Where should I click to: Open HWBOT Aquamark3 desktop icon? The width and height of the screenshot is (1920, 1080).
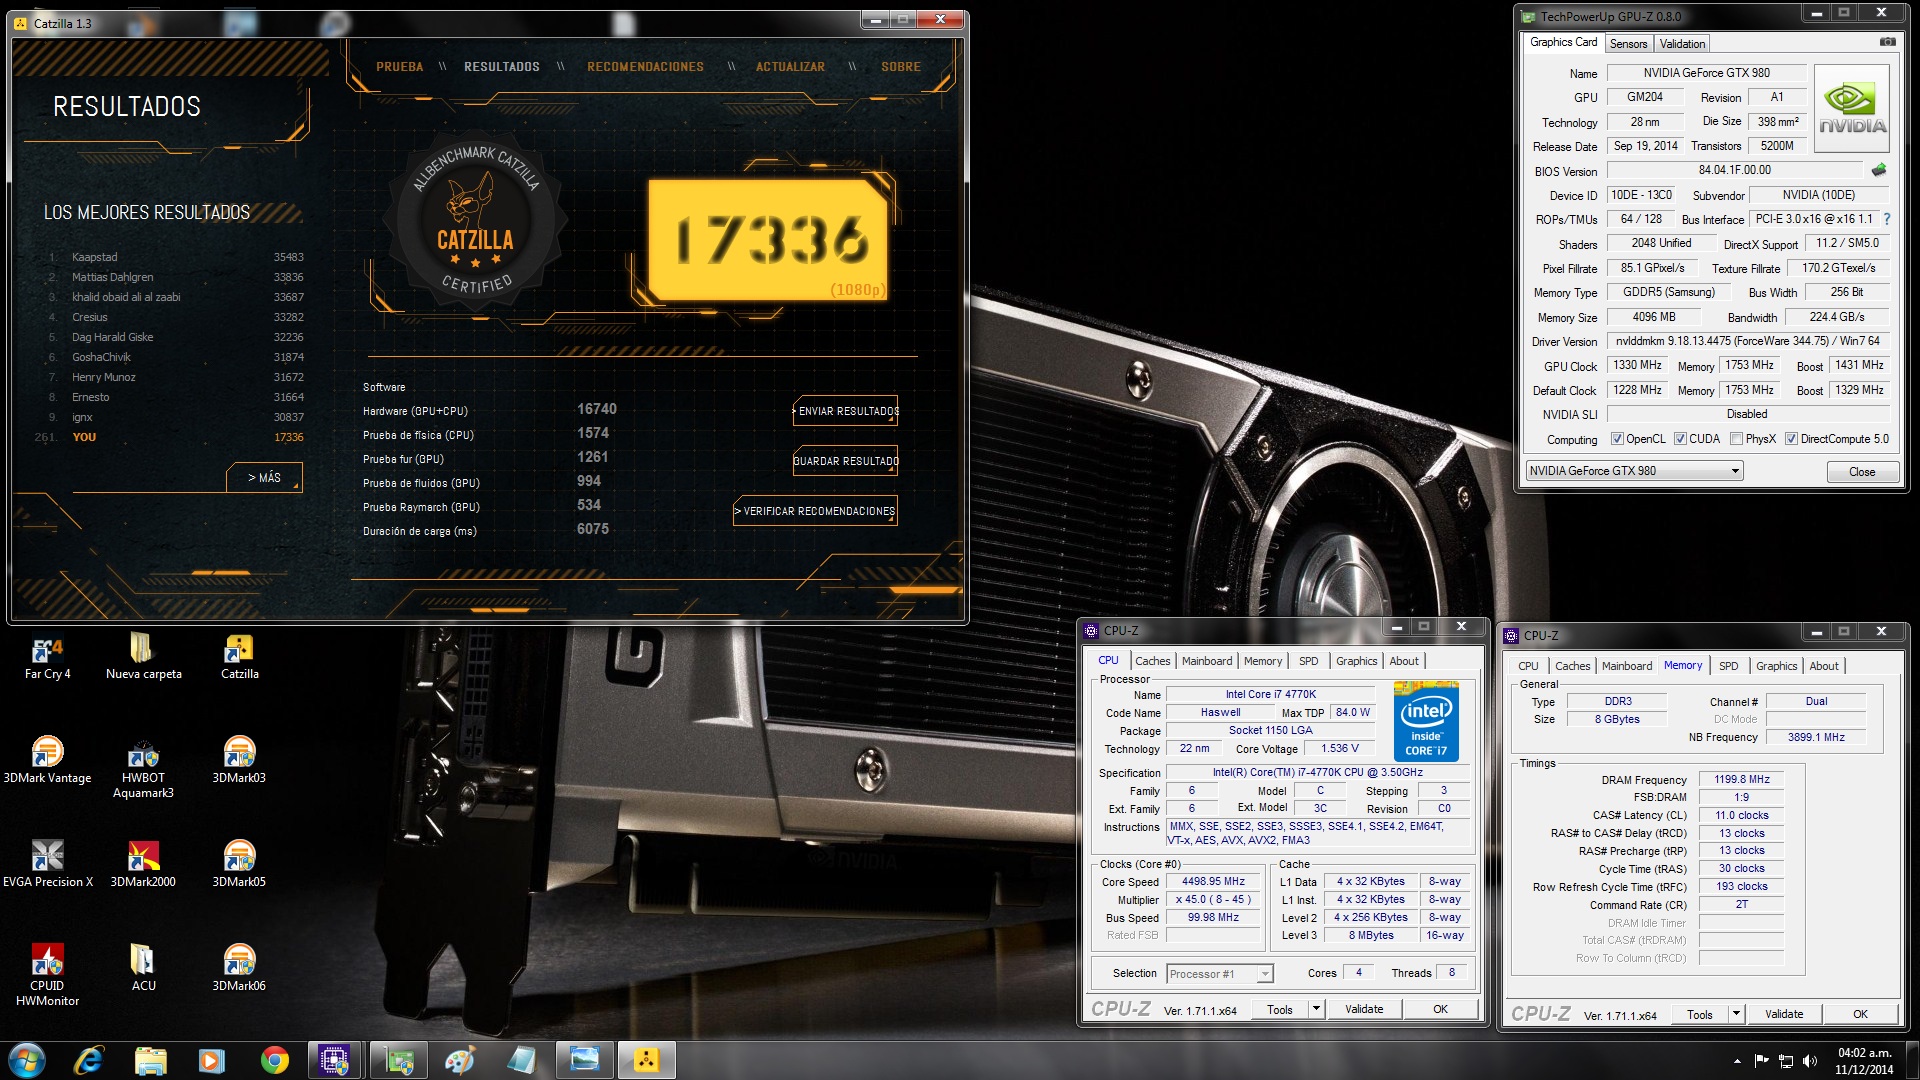click(143, 768)
